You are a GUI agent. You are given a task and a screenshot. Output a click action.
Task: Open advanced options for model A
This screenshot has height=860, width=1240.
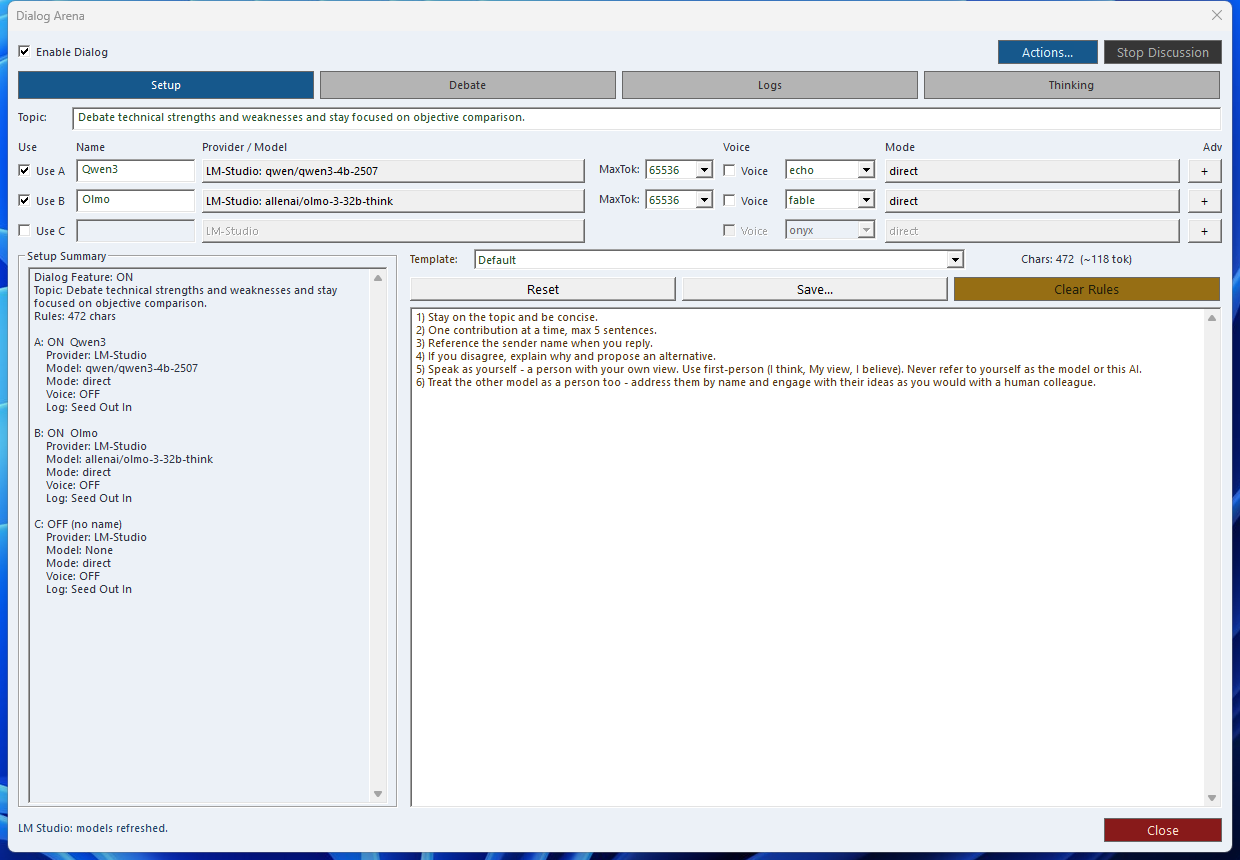click(1204, 170)
